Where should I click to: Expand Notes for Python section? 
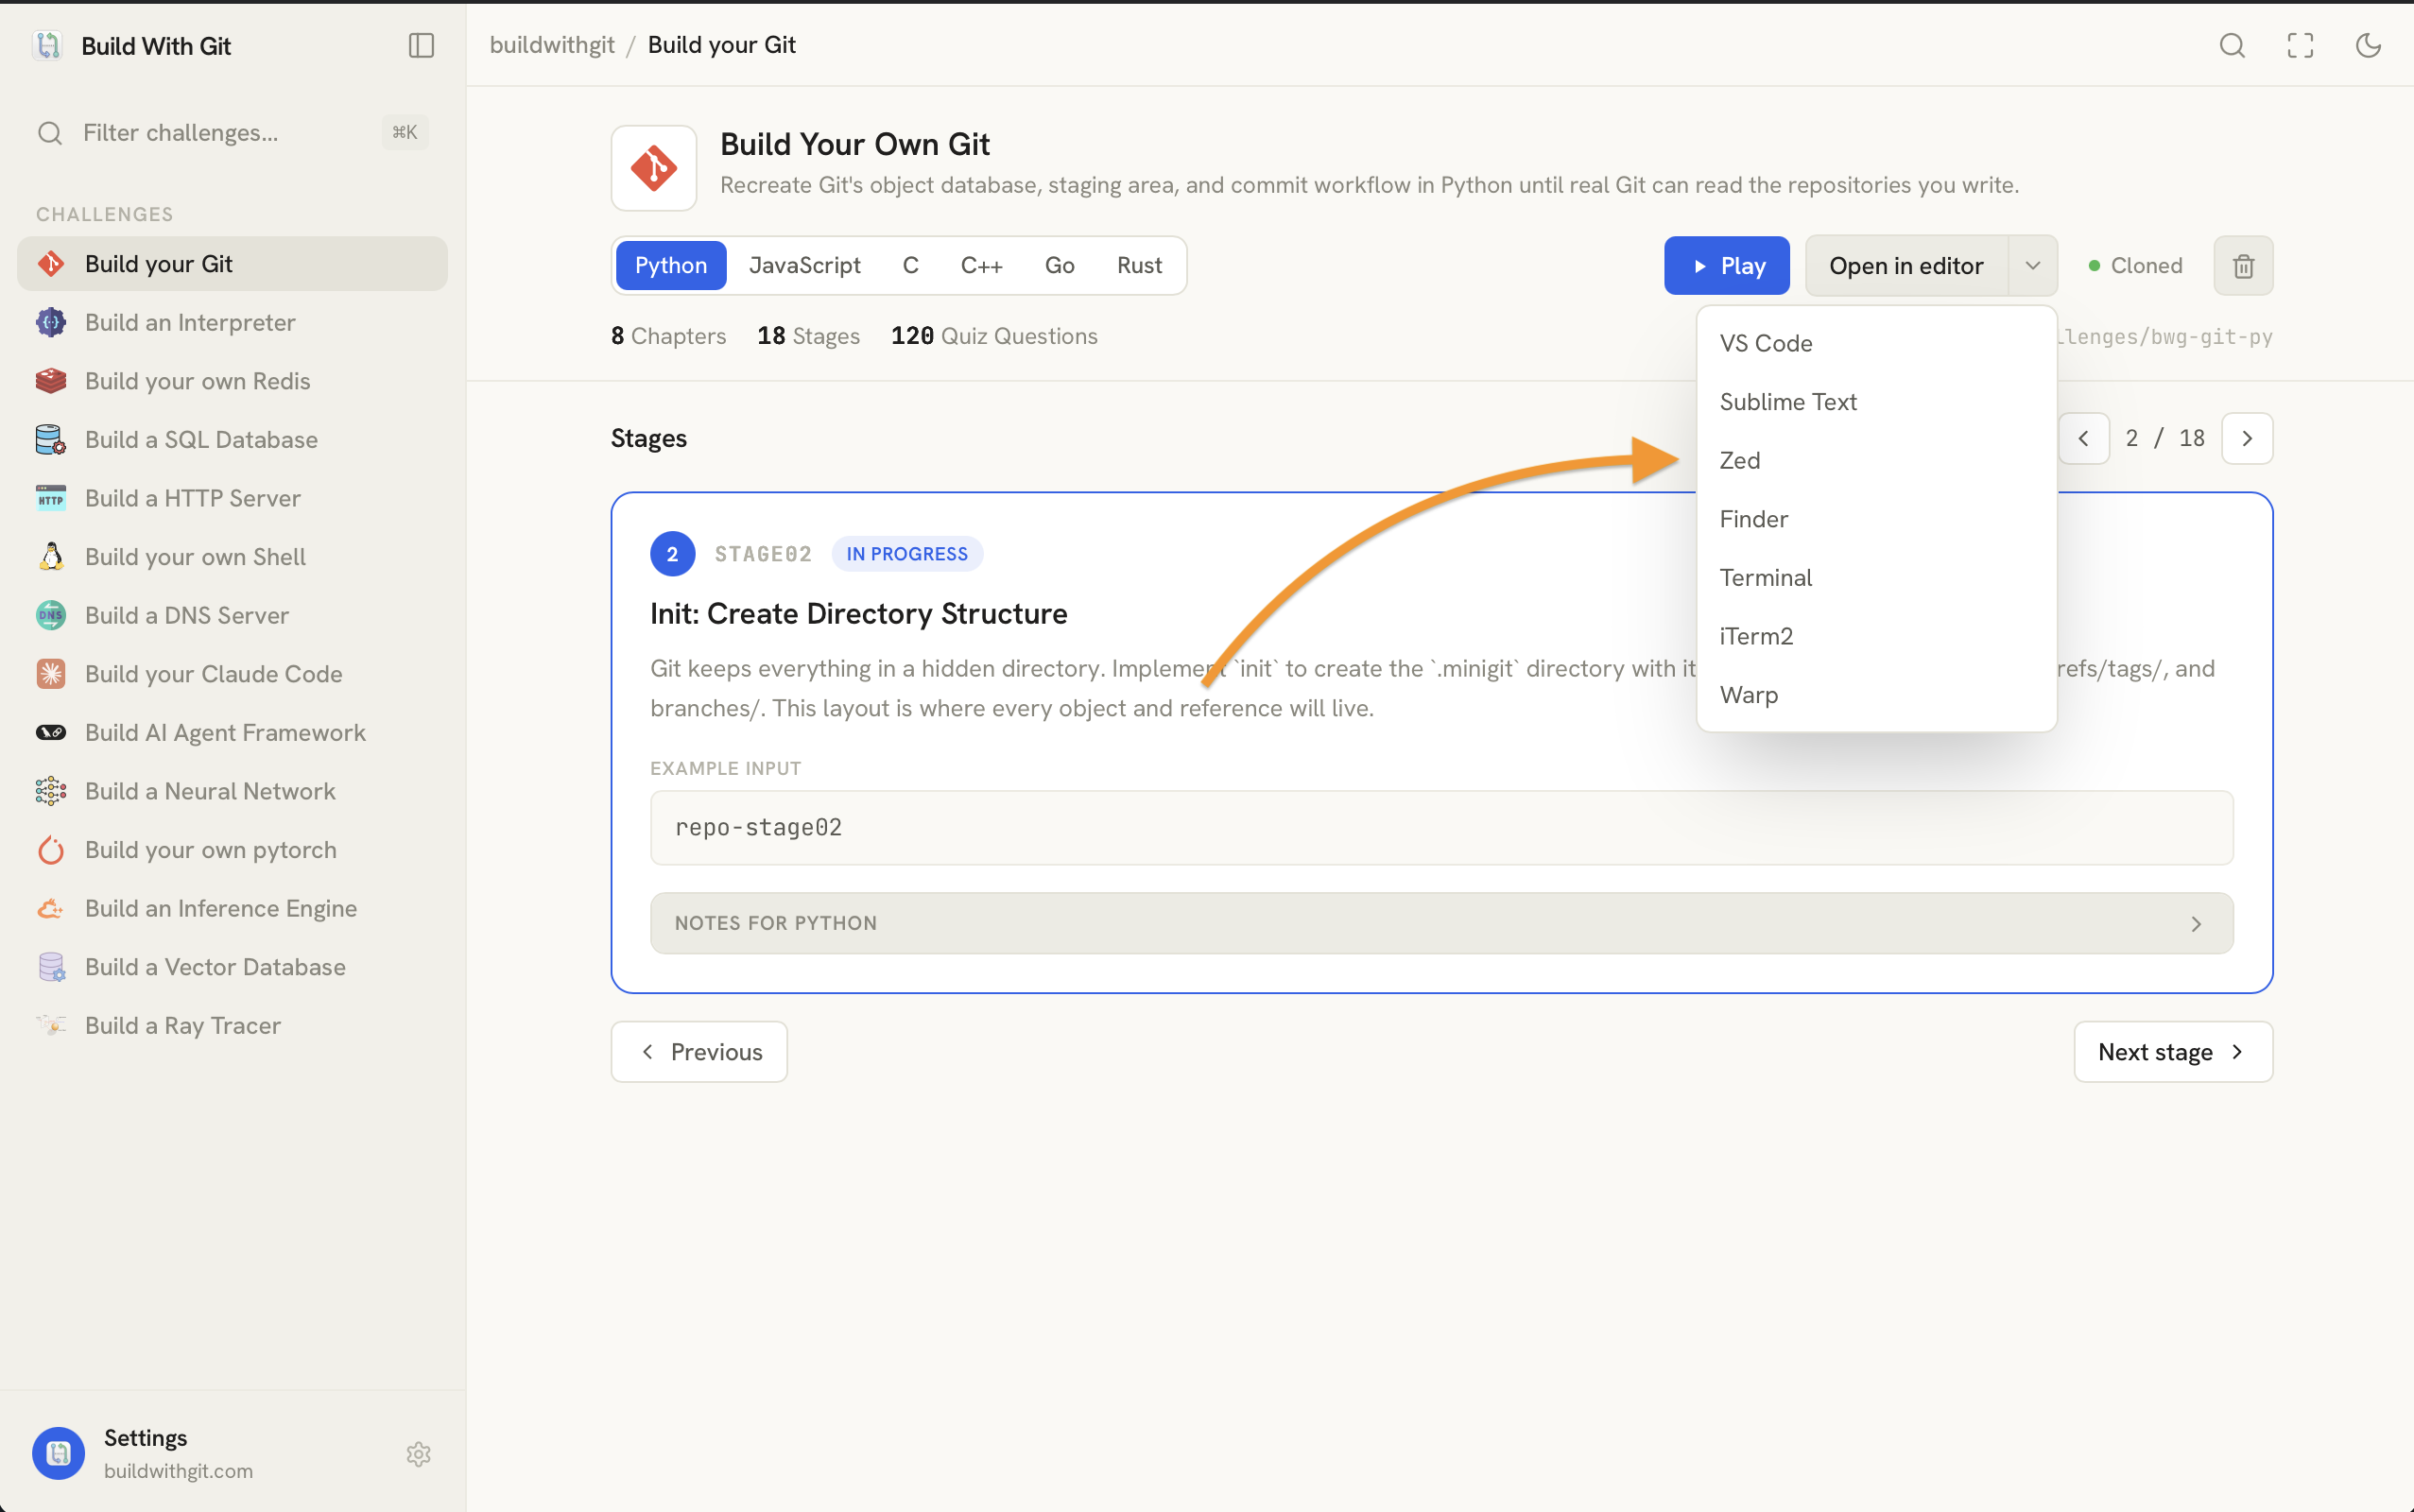1441,923
